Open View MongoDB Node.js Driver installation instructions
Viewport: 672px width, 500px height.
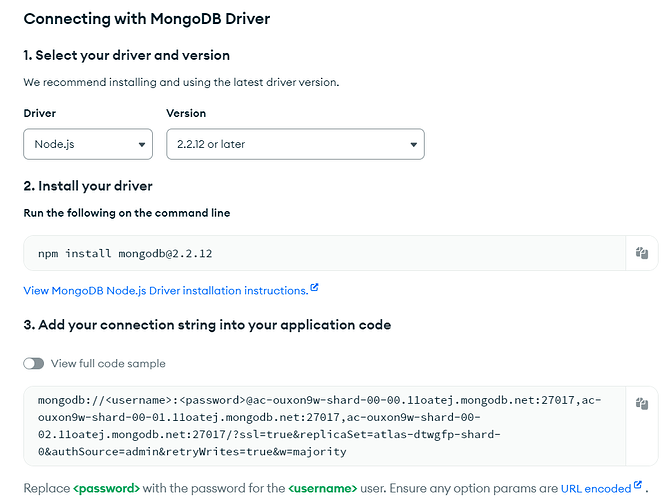[165, 290]
